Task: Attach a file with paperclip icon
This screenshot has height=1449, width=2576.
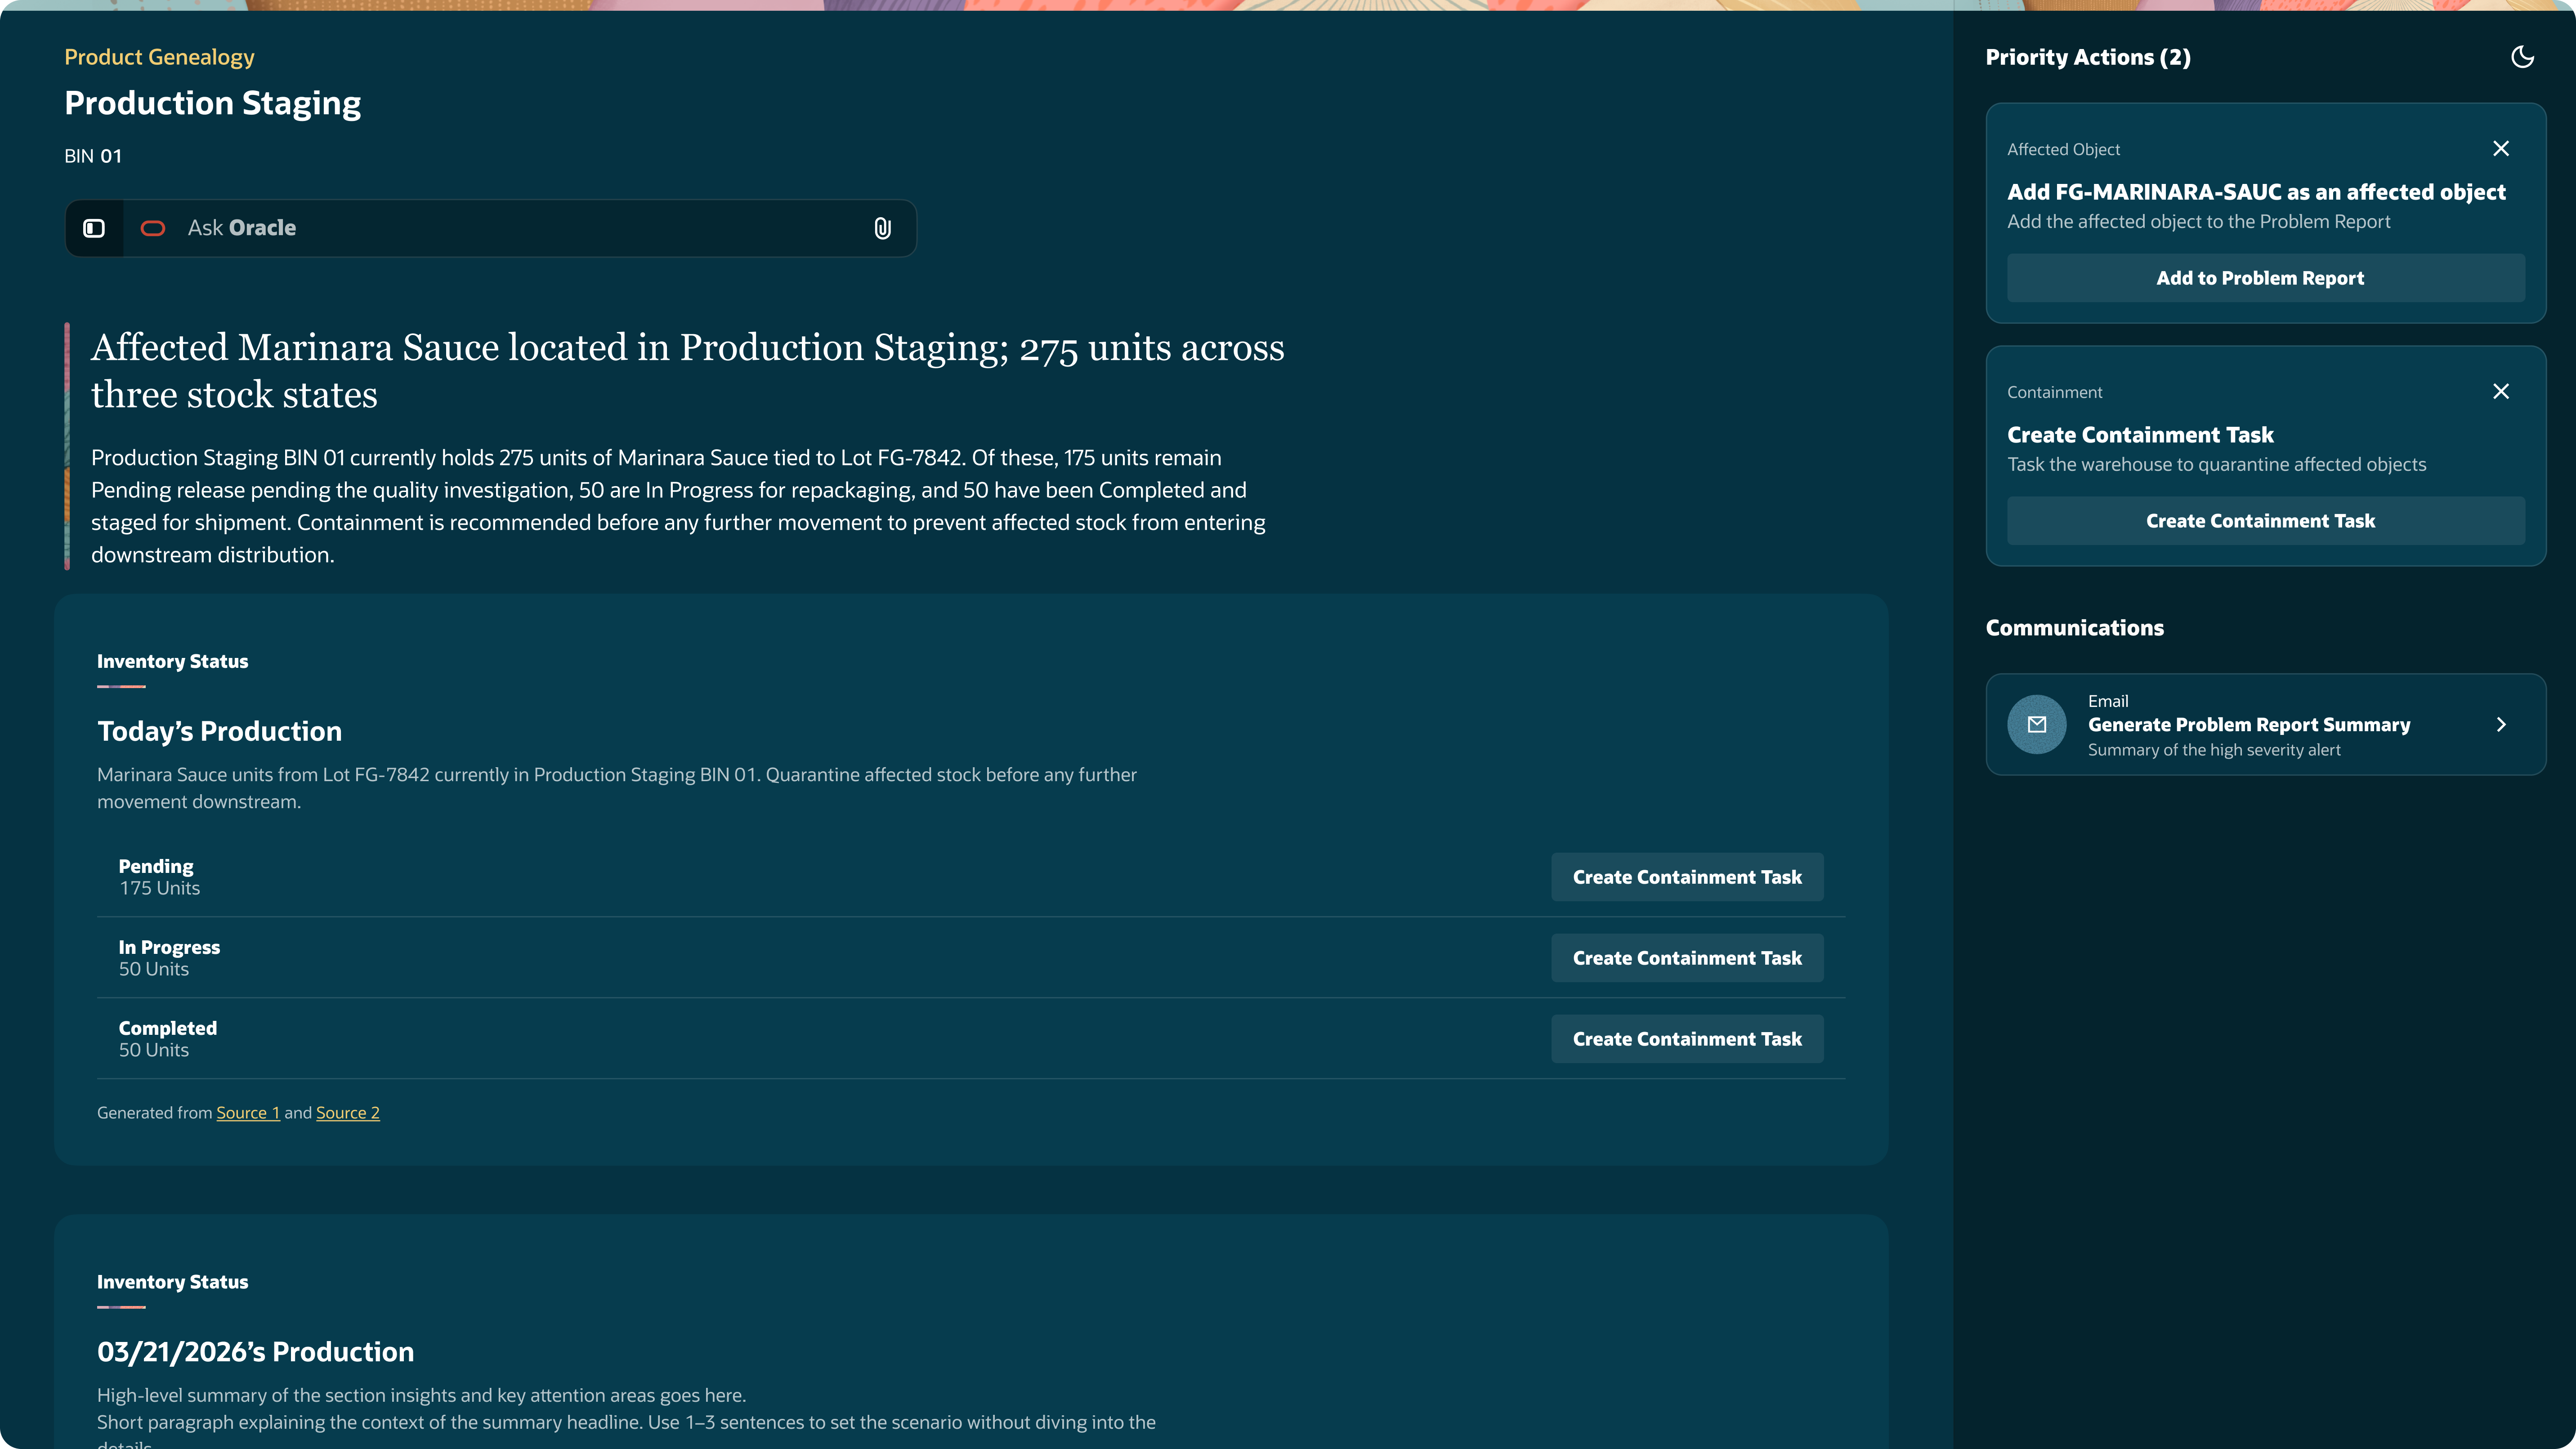Action: [882, 228]
